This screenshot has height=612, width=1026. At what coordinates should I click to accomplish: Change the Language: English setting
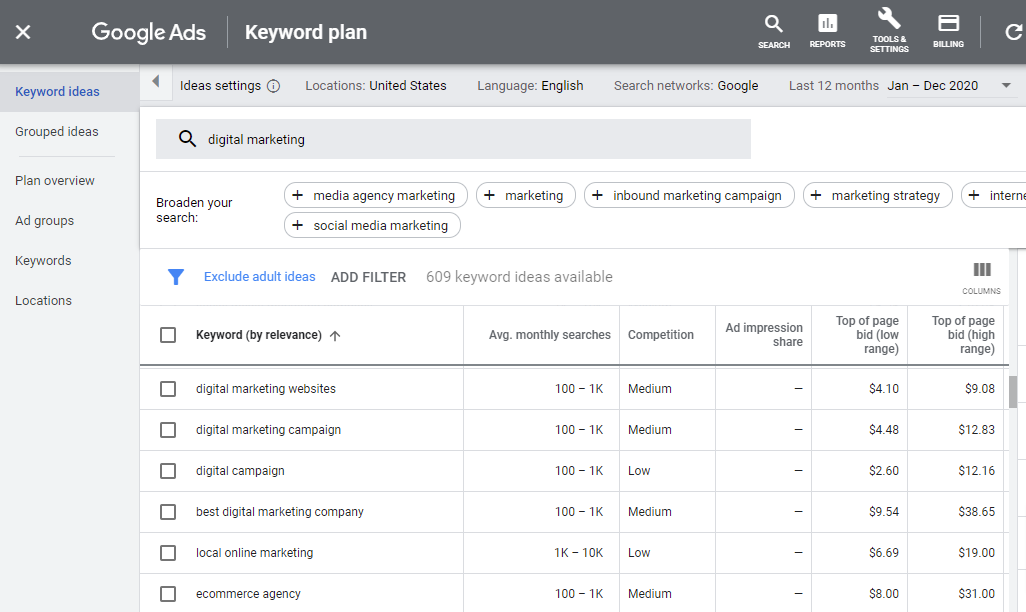[530, 86]
